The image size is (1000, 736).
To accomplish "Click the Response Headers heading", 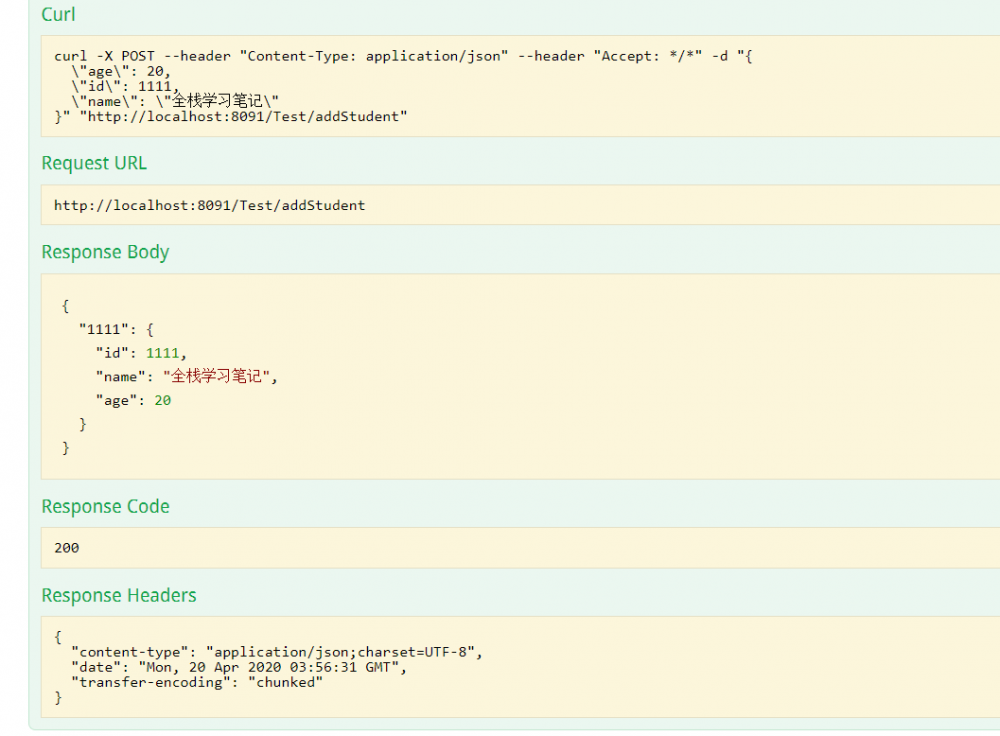I will [119, 595].
